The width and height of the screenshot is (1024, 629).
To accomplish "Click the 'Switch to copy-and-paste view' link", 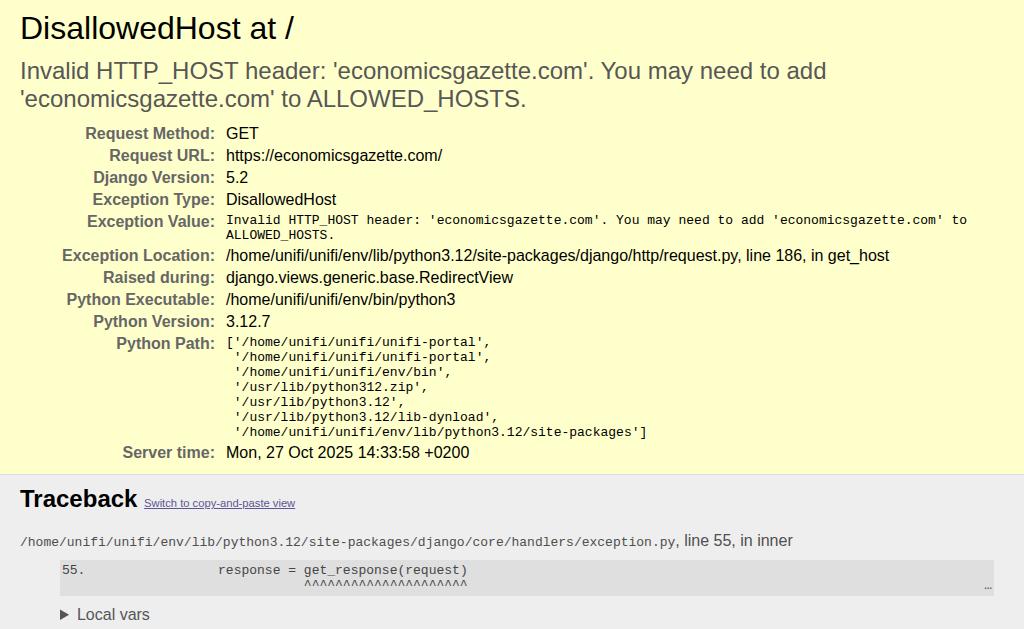I will click(219, 503).
